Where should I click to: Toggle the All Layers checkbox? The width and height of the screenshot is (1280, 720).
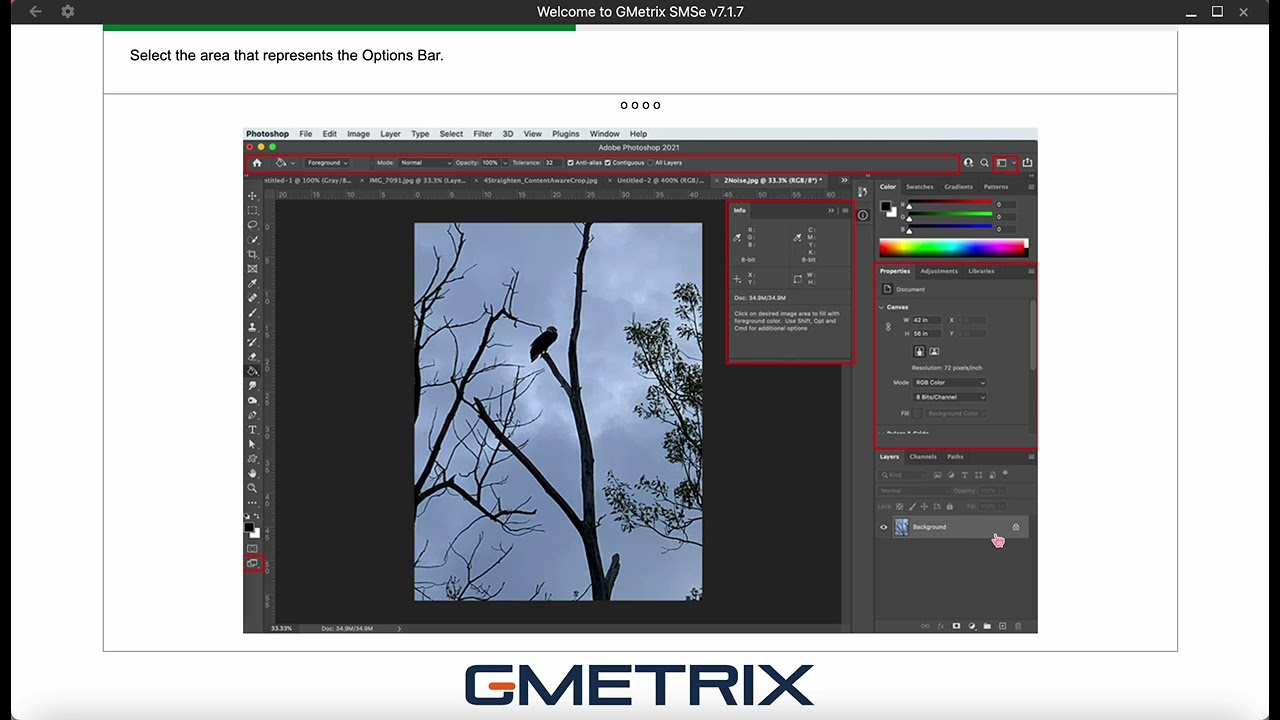tap(650, 163)
